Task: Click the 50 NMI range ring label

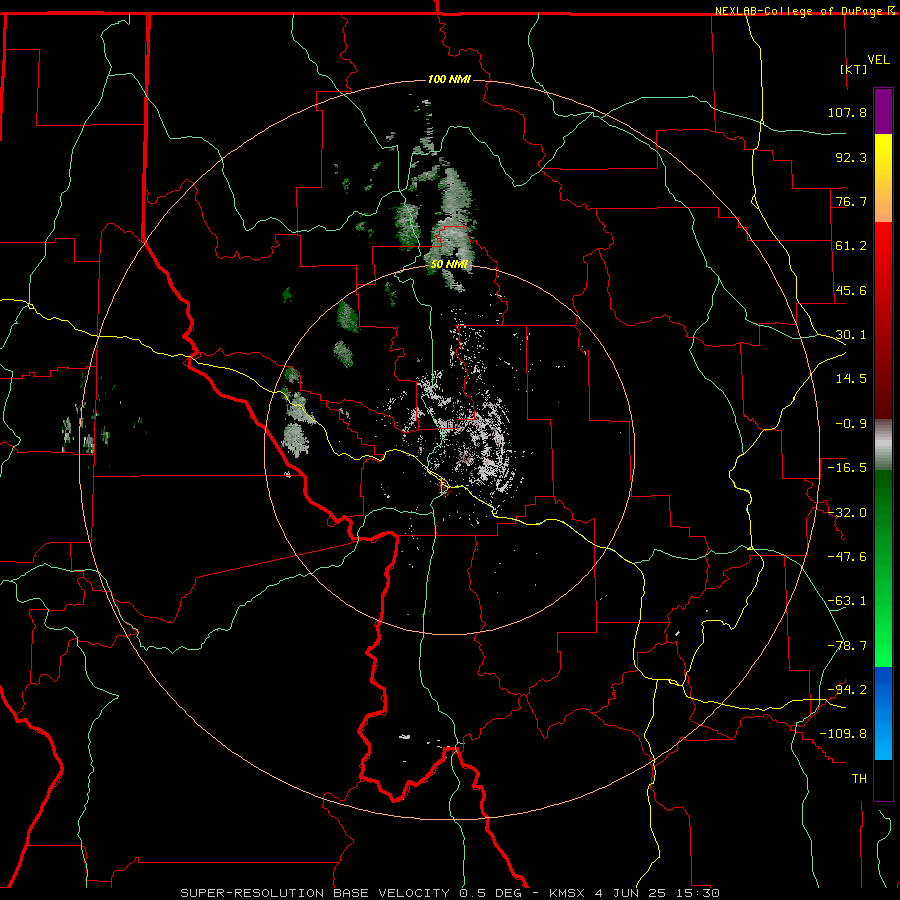Action: point(449,264)
